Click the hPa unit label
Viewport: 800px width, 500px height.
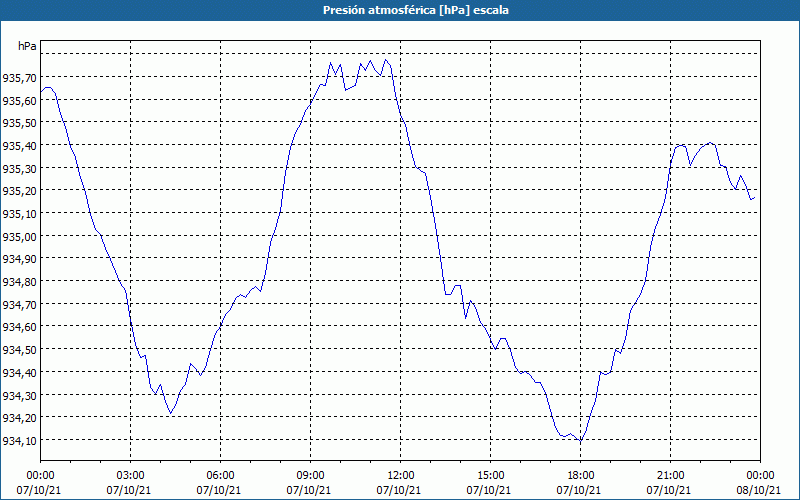pos(27,46)
